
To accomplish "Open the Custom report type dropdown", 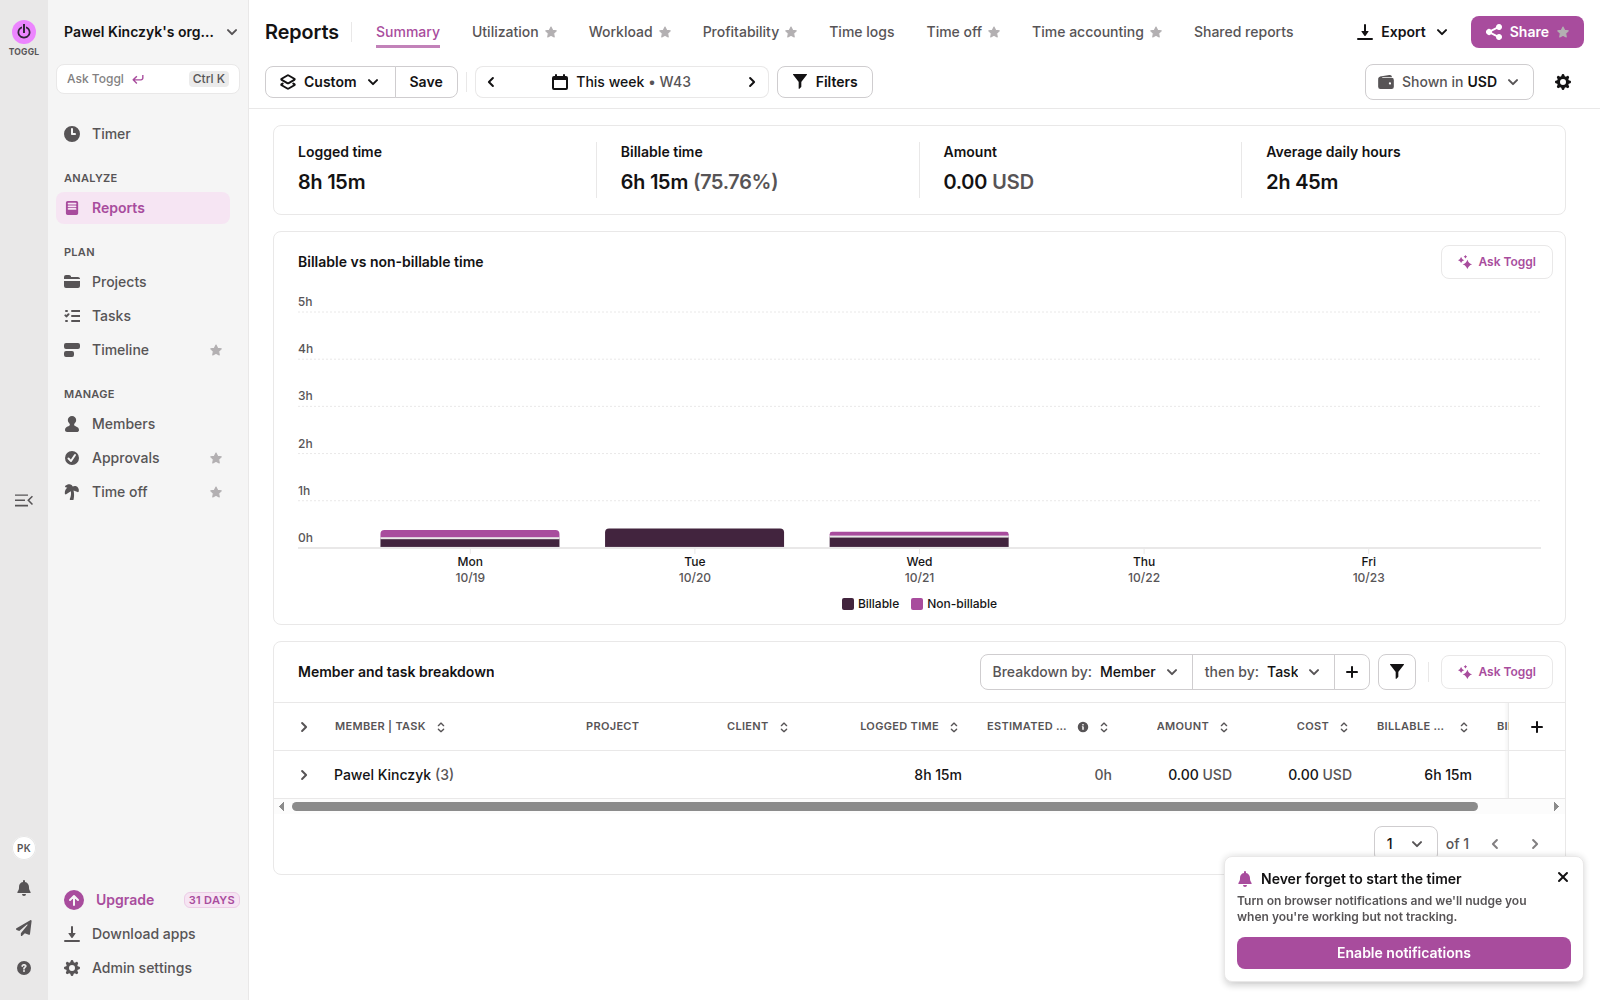I will pyautogui.click(x=330, y=82).
